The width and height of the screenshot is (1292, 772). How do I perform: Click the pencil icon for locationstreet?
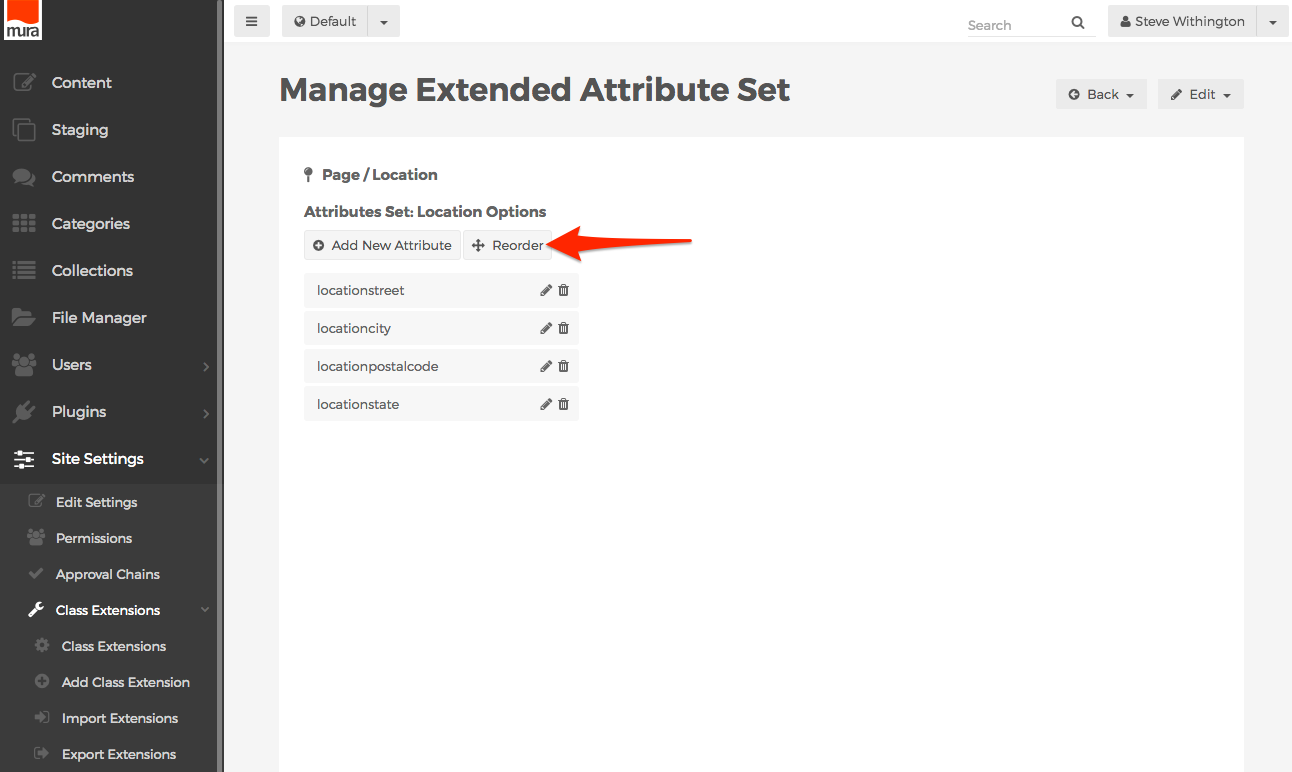point(546,290)
